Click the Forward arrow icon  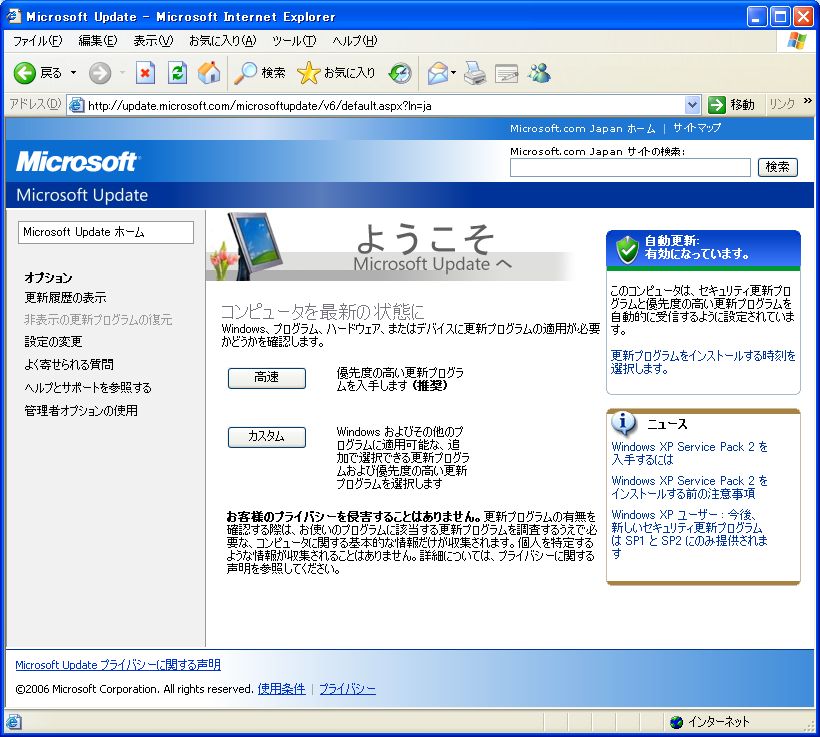99,73
